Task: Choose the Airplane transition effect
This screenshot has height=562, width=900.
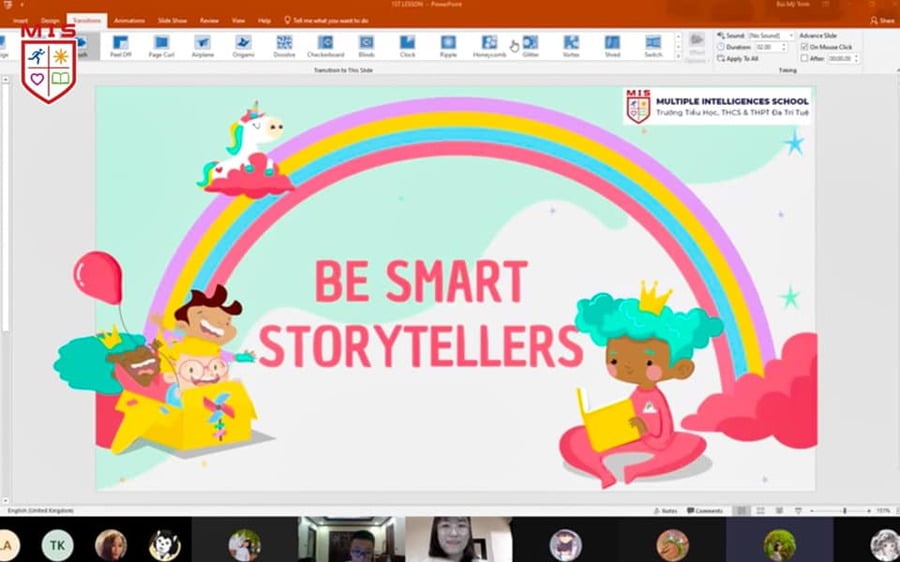Action: click(x=203, y=45)
